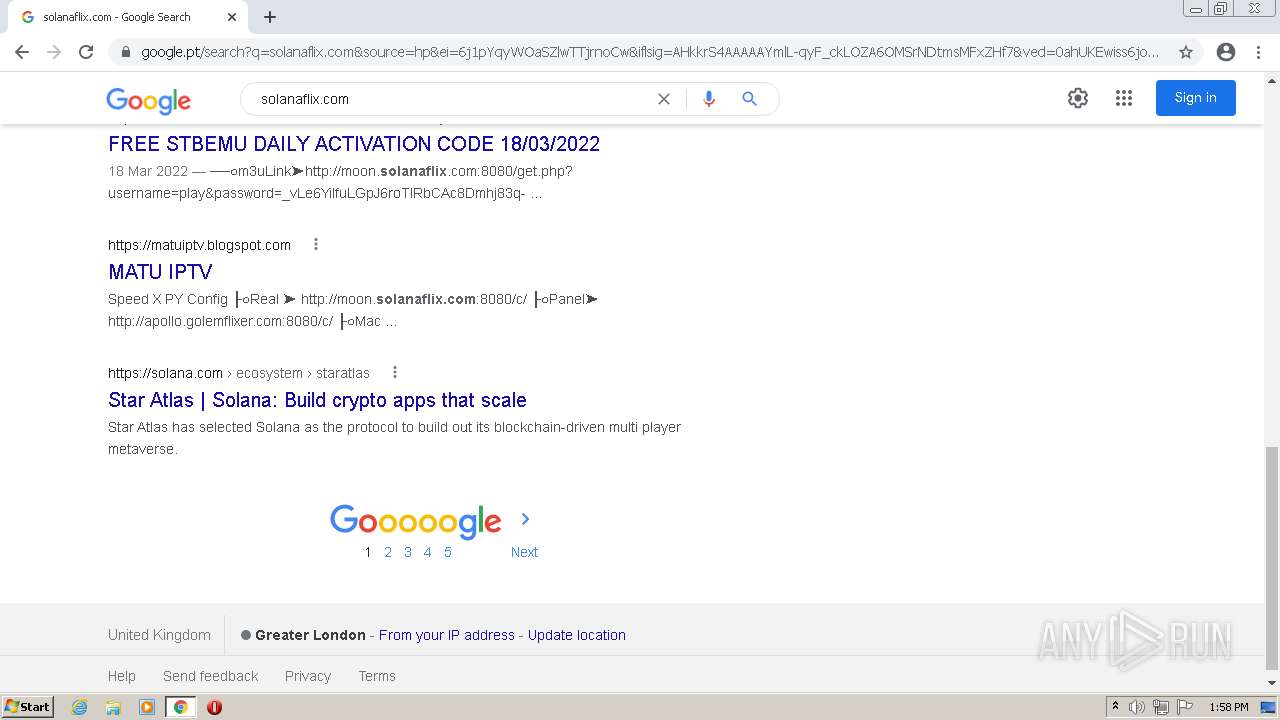Click the red Opera taskbar icon
1280x720 pixels.
(214, 707)
